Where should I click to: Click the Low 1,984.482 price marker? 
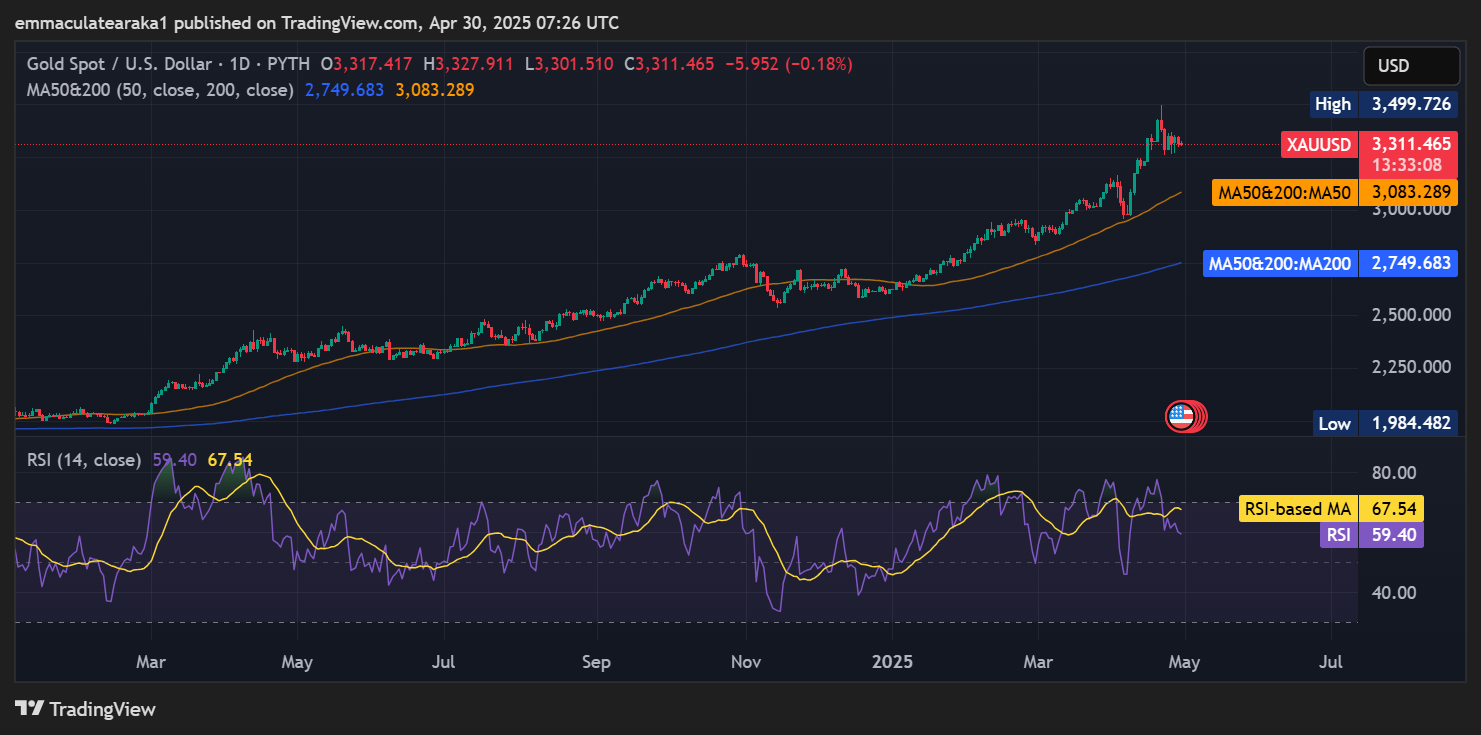(x=1384, y=424)
